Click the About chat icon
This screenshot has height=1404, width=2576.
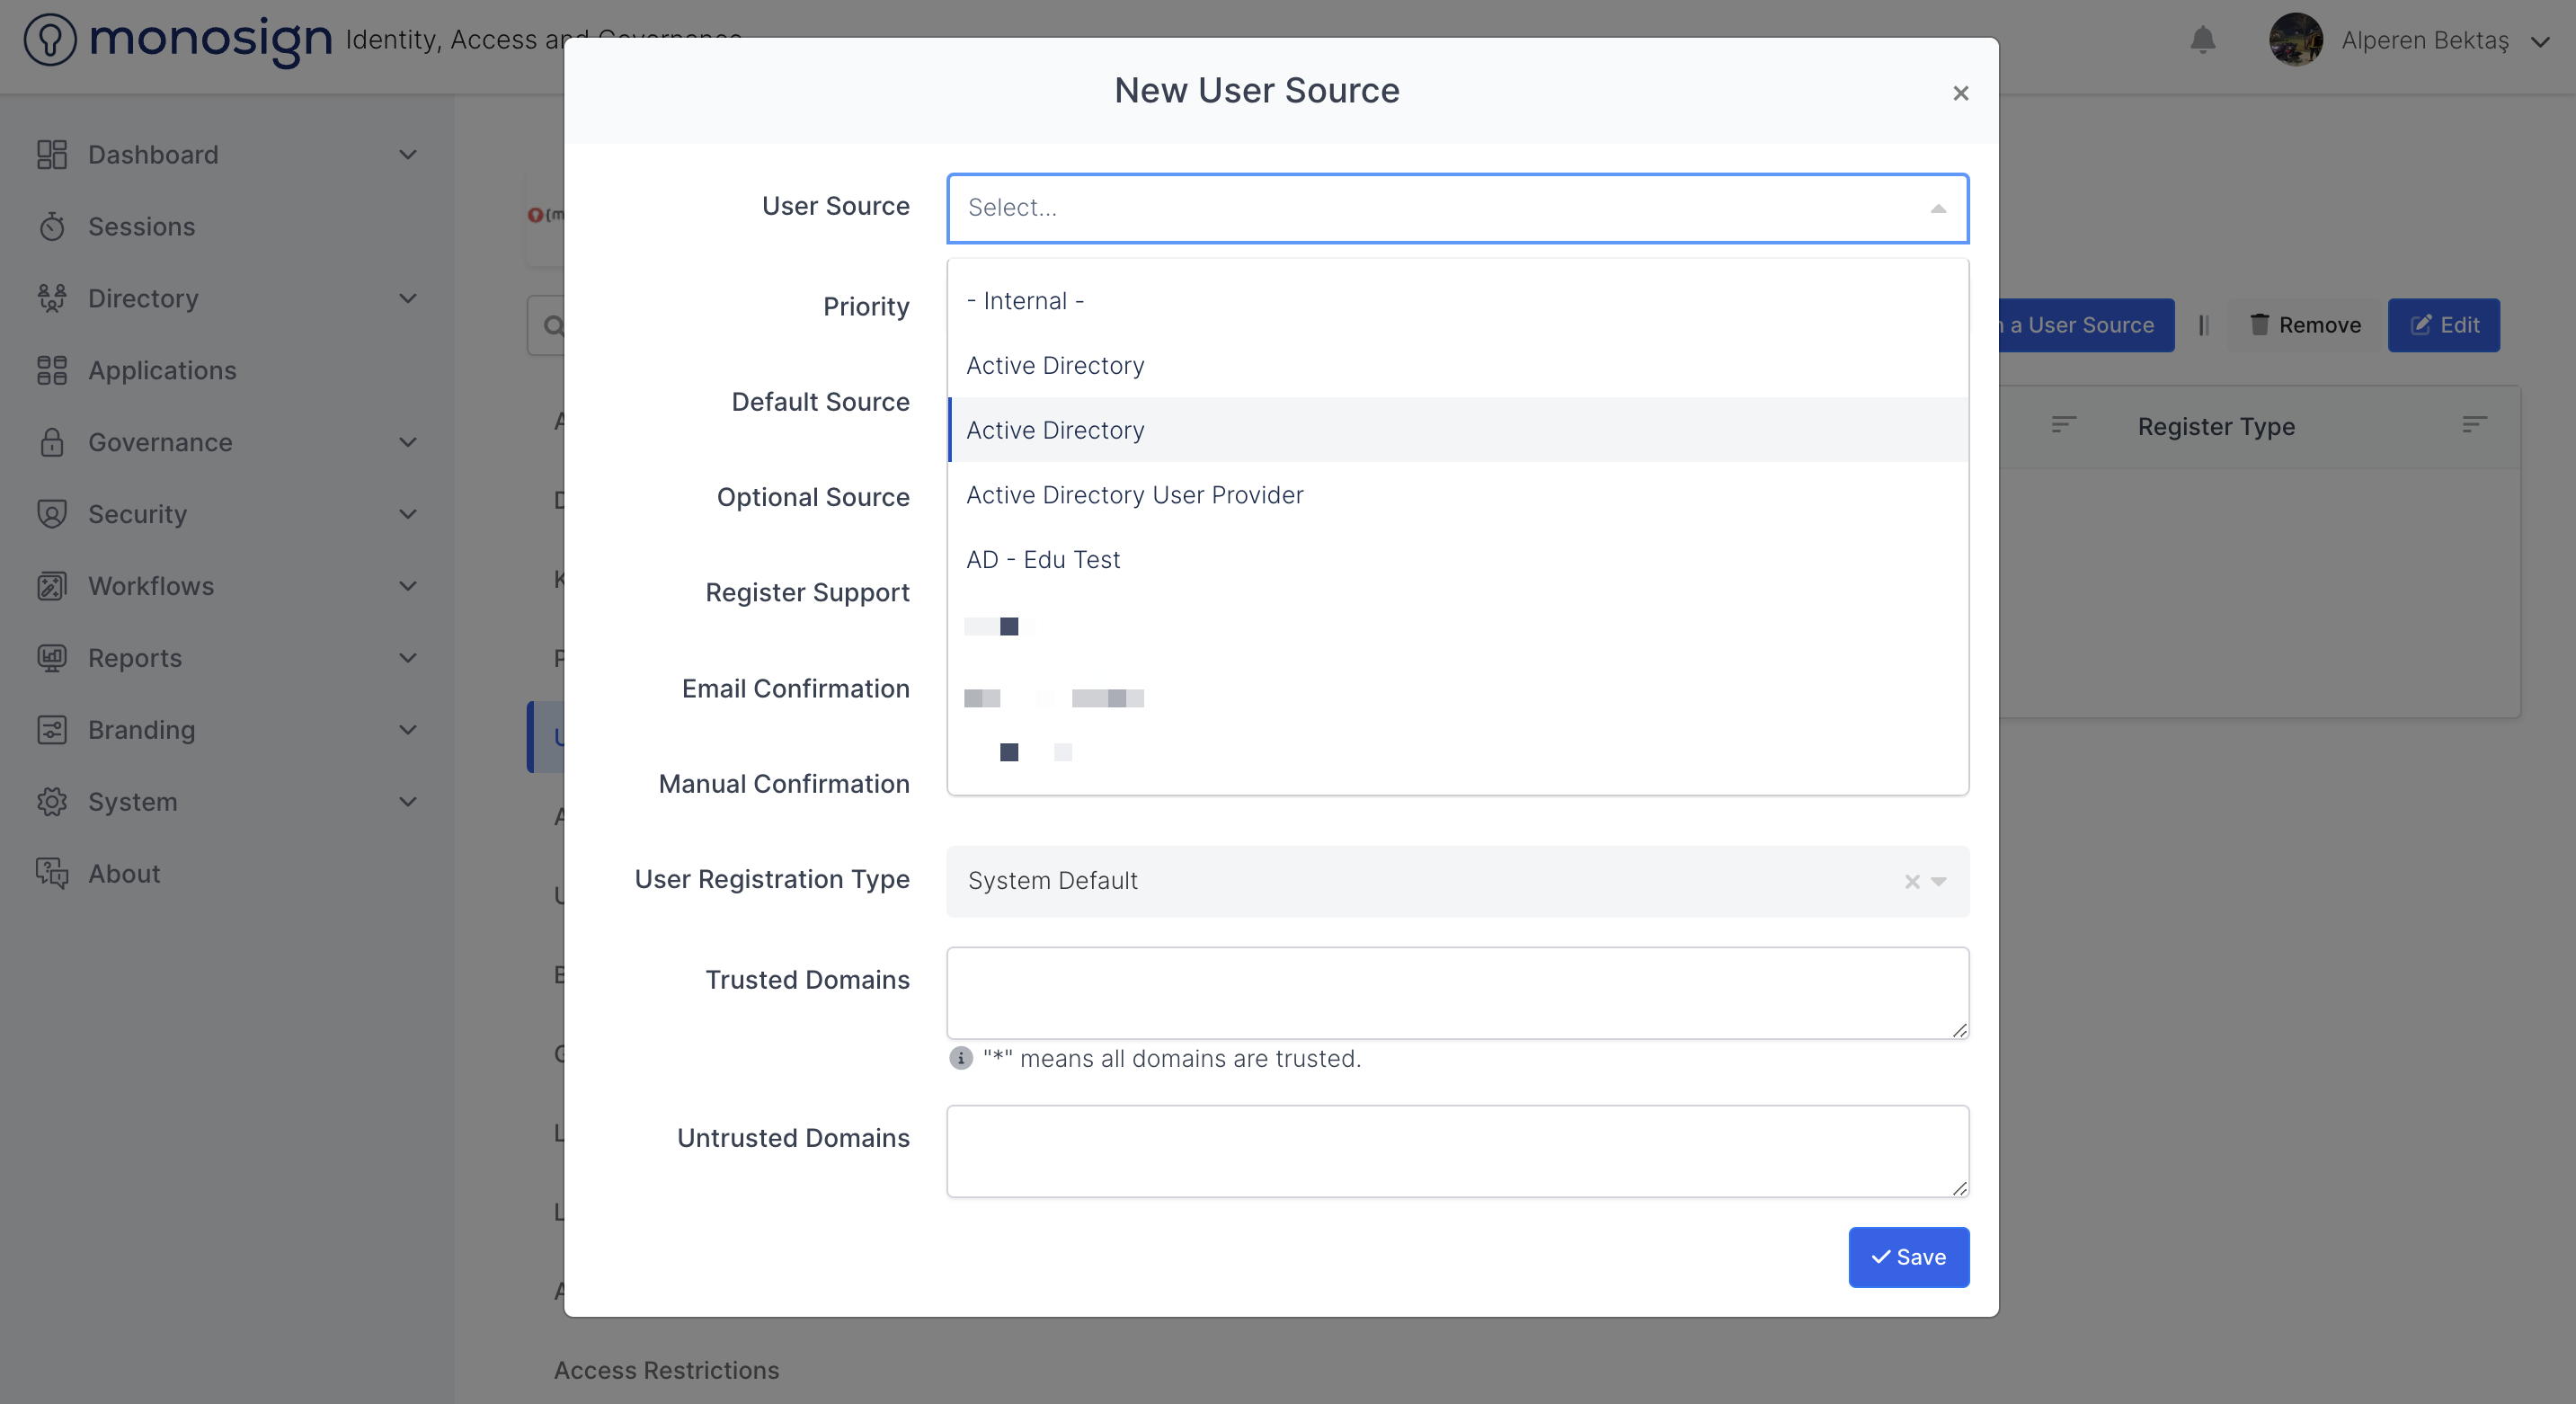click(51, 874)
